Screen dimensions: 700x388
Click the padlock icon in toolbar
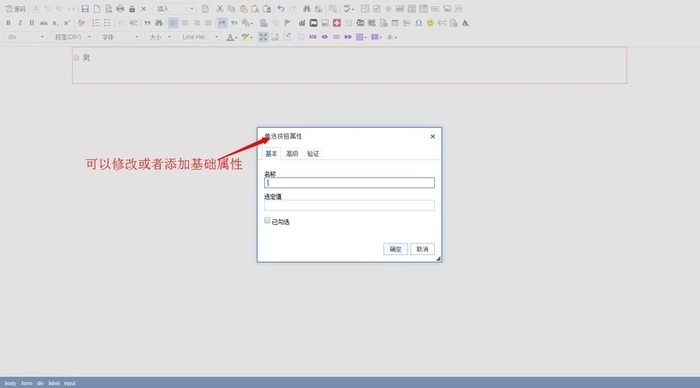(132, 9)
